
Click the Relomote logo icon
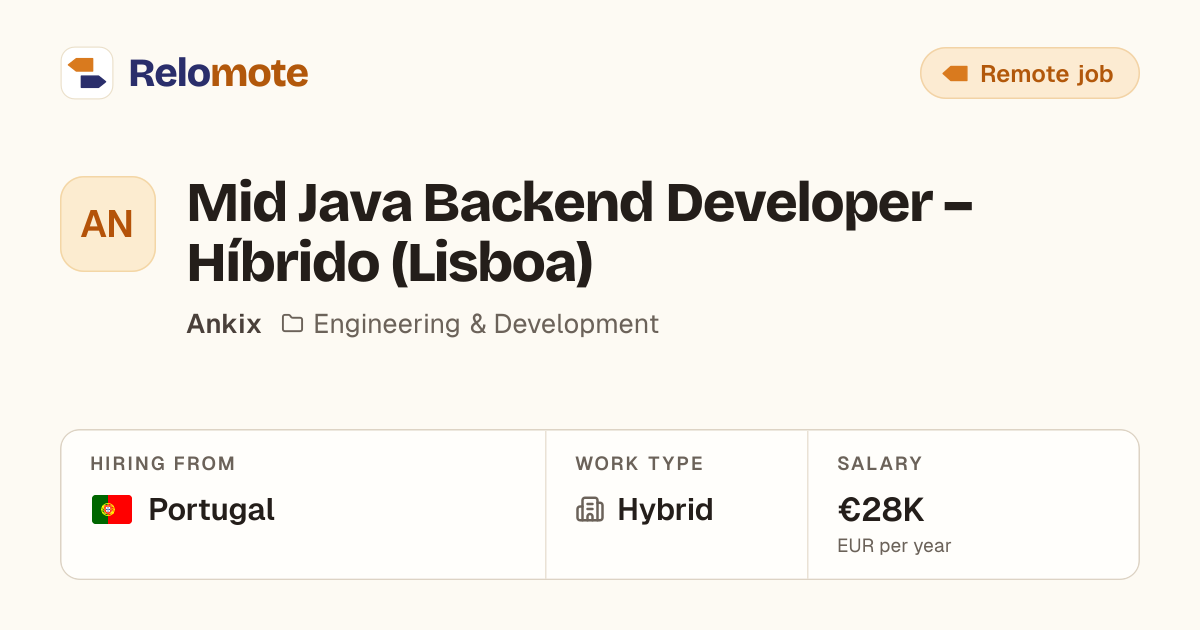pyautogui.click(x=87, y=73)
